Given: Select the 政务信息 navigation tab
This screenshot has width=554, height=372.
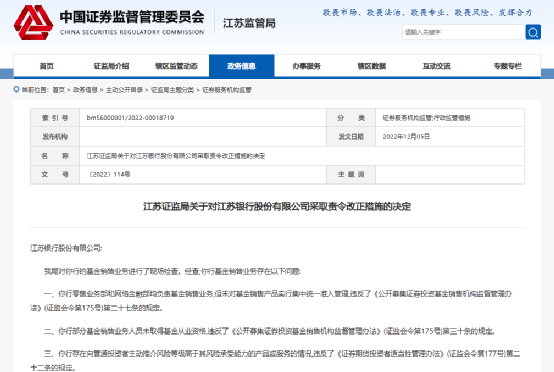Looking at the screenshot, I should [242, 66].
